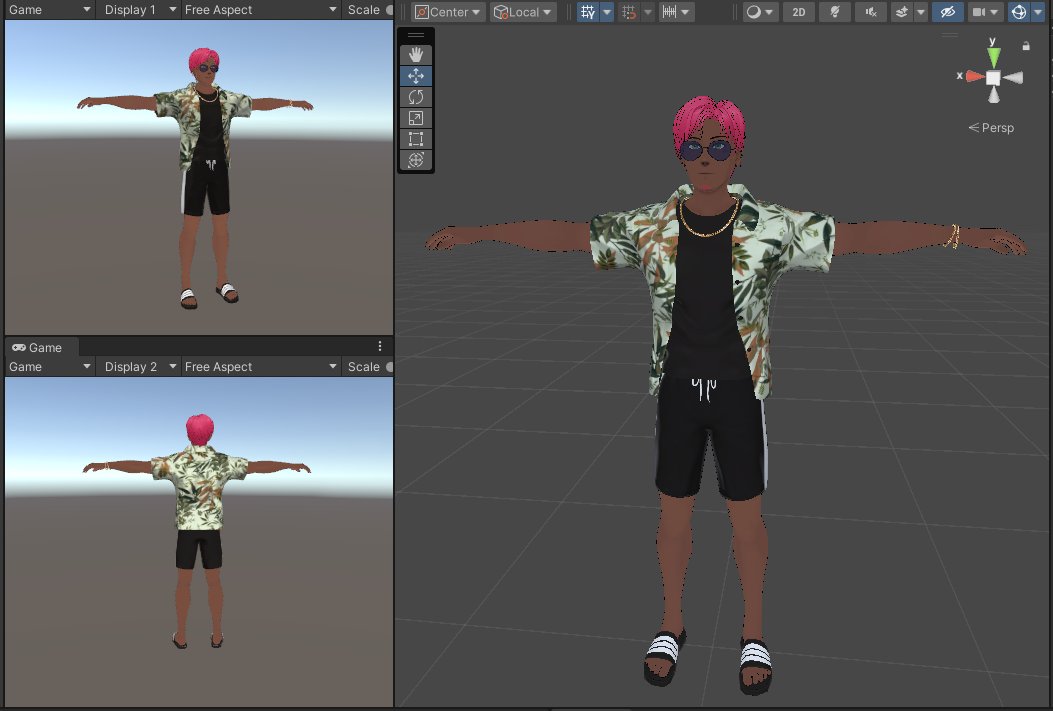Toggle grid snapping icon
This screenshot has width=1053, height=711.
629,12
